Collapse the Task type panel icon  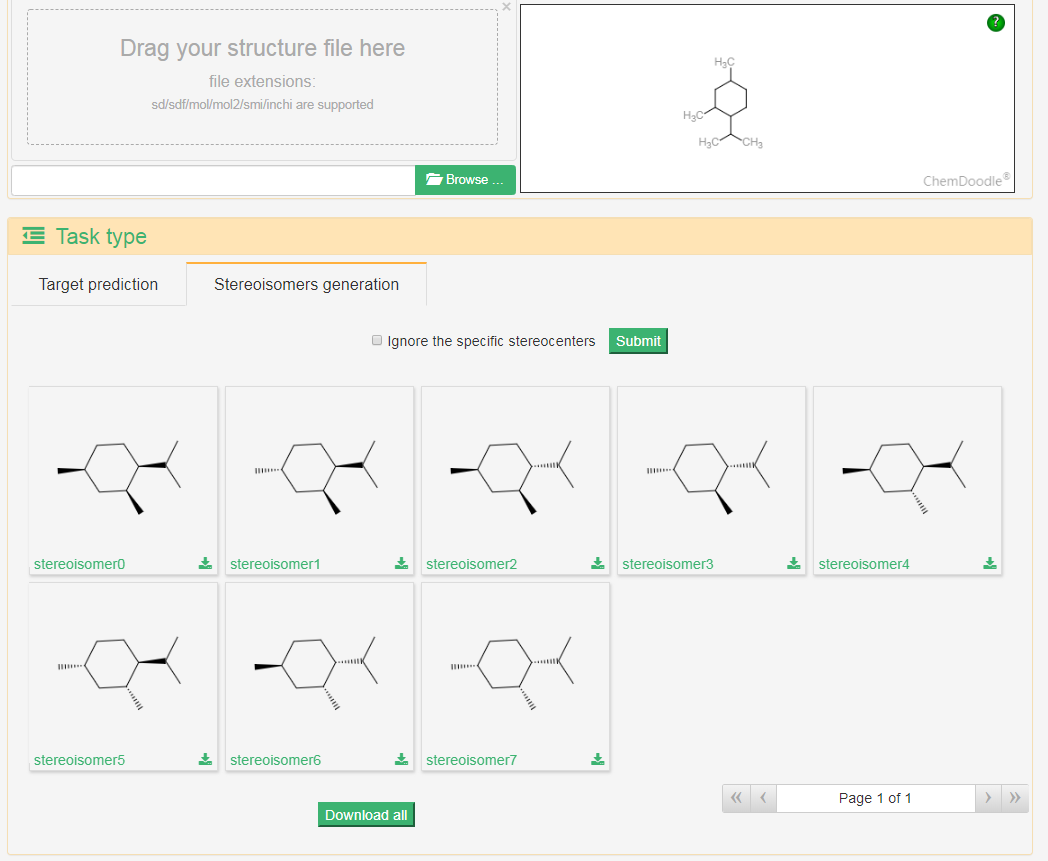pos(33,236)
